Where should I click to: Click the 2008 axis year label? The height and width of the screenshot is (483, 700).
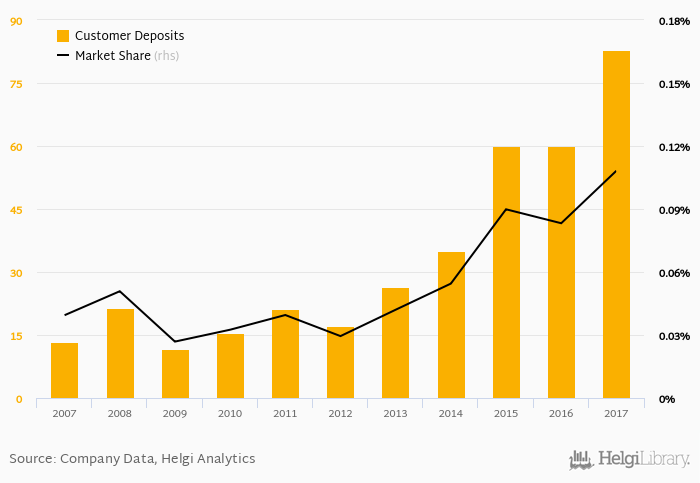coord(120,413)
